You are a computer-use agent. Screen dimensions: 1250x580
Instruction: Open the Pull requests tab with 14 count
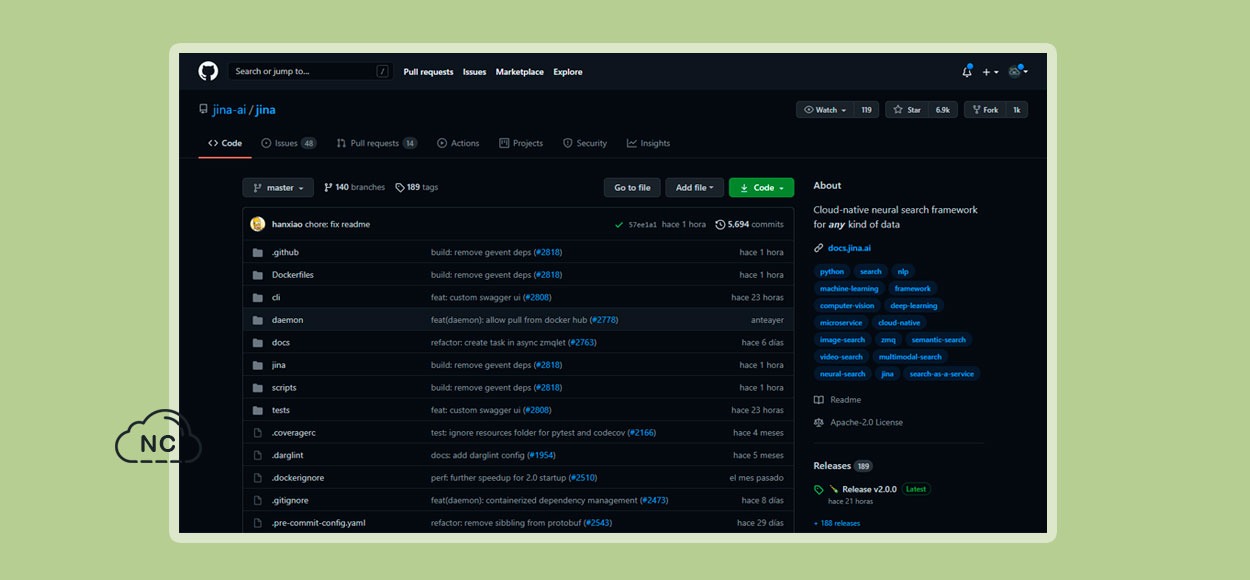(377, 143)
